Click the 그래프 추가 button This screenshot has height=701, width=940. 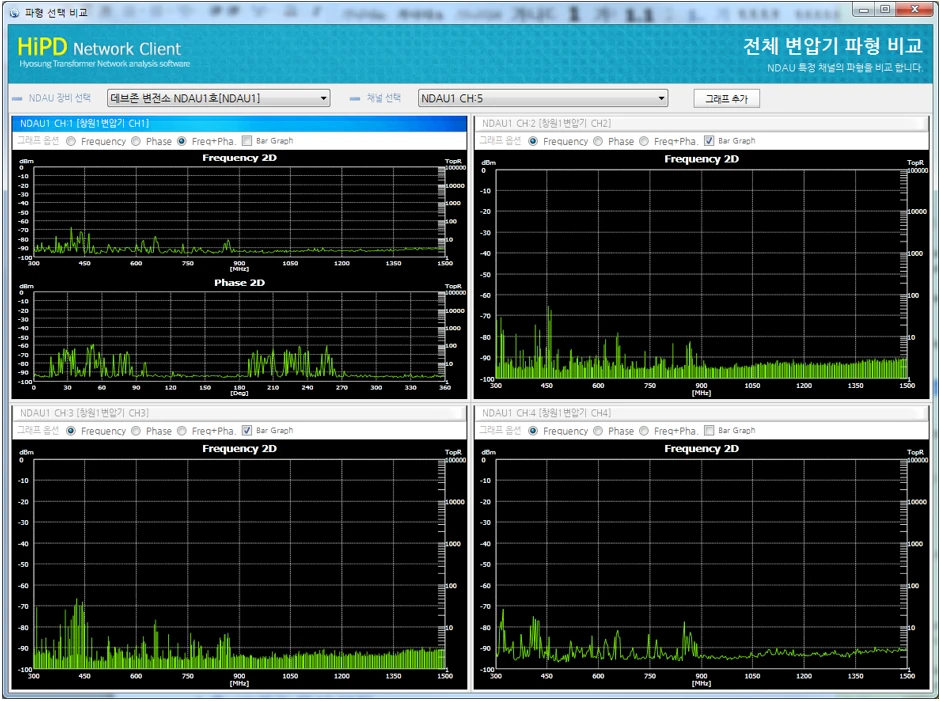click(x=727, y=98)
